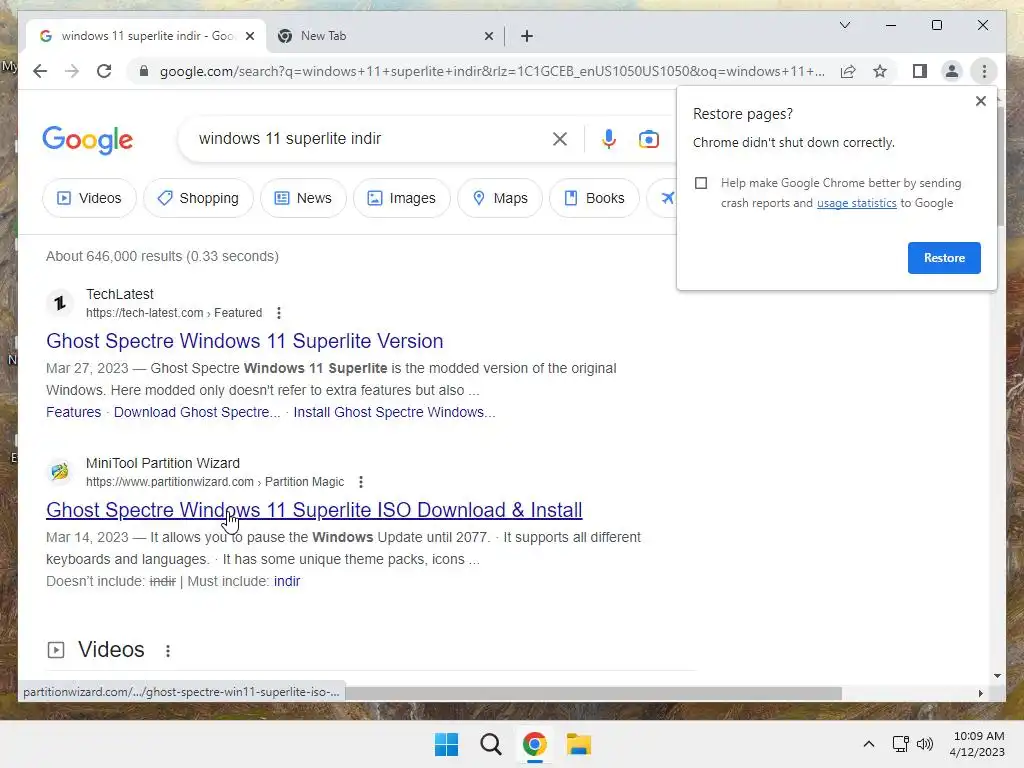Click the vertical scrollbar thumb

(x=1000, y=167)
